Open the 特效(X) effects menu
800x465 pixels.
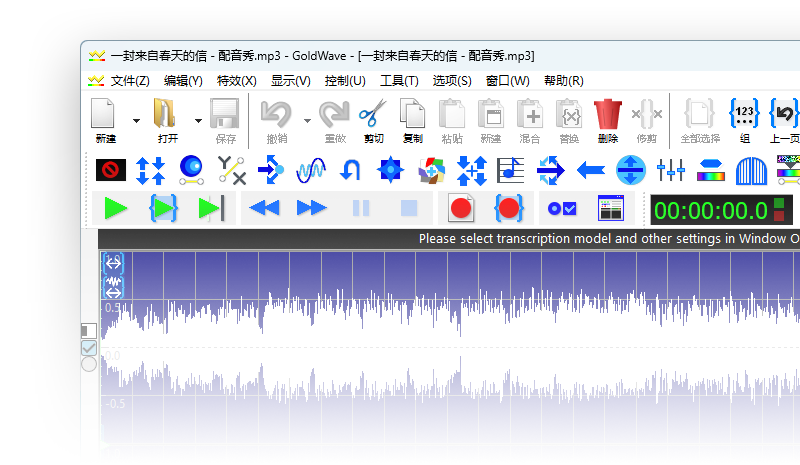(236, 81)
